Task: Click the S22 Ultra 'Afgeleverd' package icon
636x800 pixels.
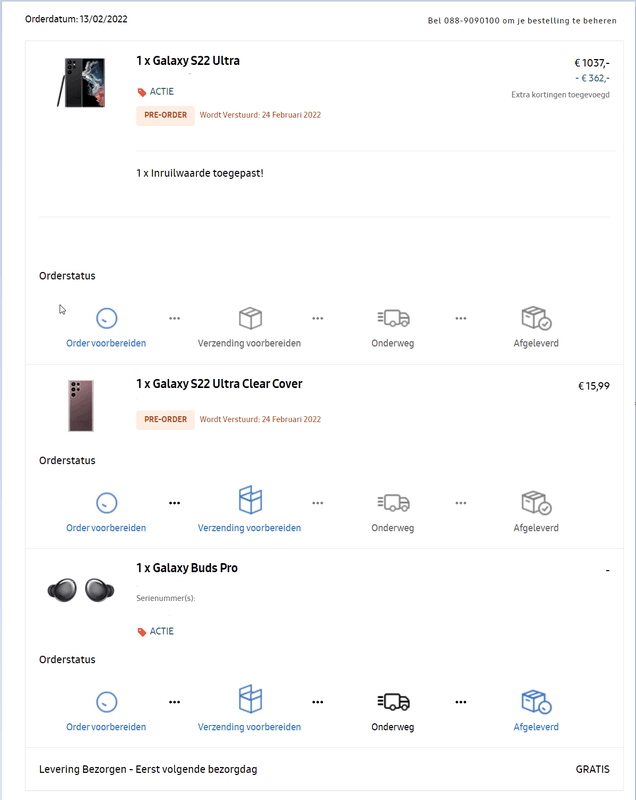Action: [x=536, y=319]
